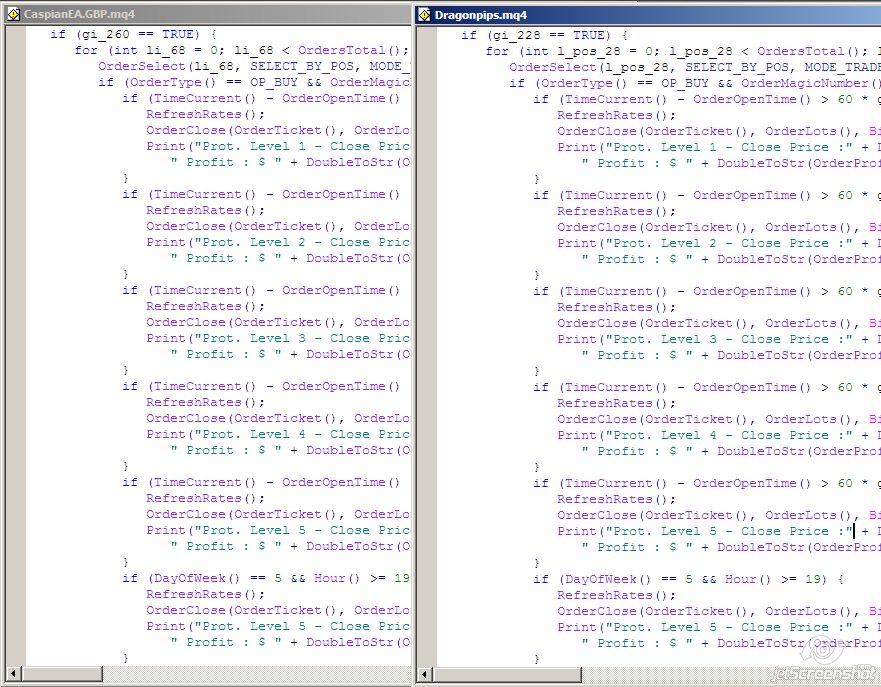Click 'TRUE' in CaspianEA first line
This screenshot has height=687, width=881.
(177, 34)
